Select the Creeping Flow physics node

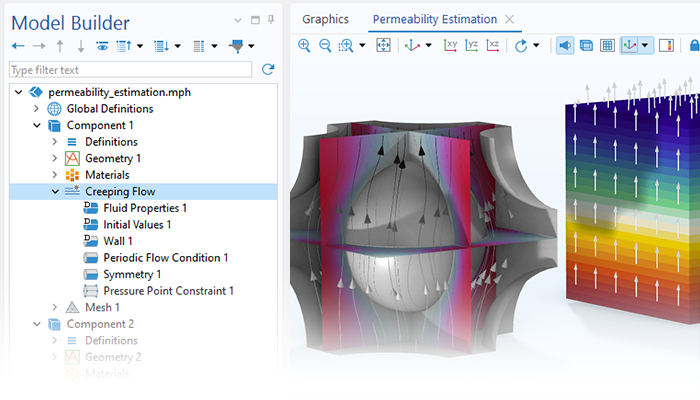pos(120,192)
